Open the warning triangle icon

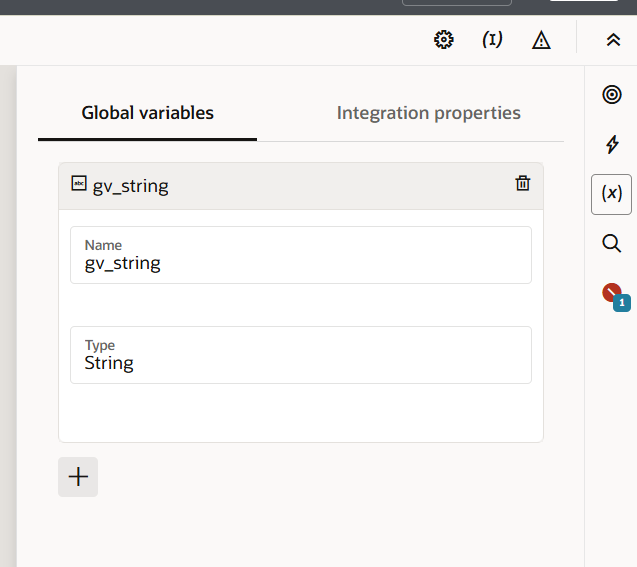541,40
